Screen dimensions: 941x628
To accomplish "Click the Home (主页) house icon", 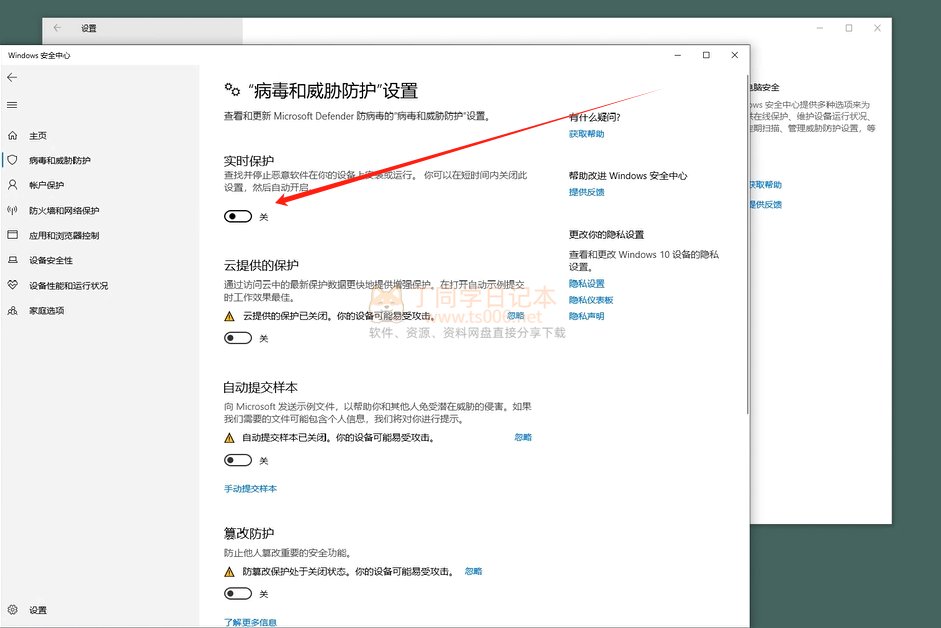I will point(12,135).
